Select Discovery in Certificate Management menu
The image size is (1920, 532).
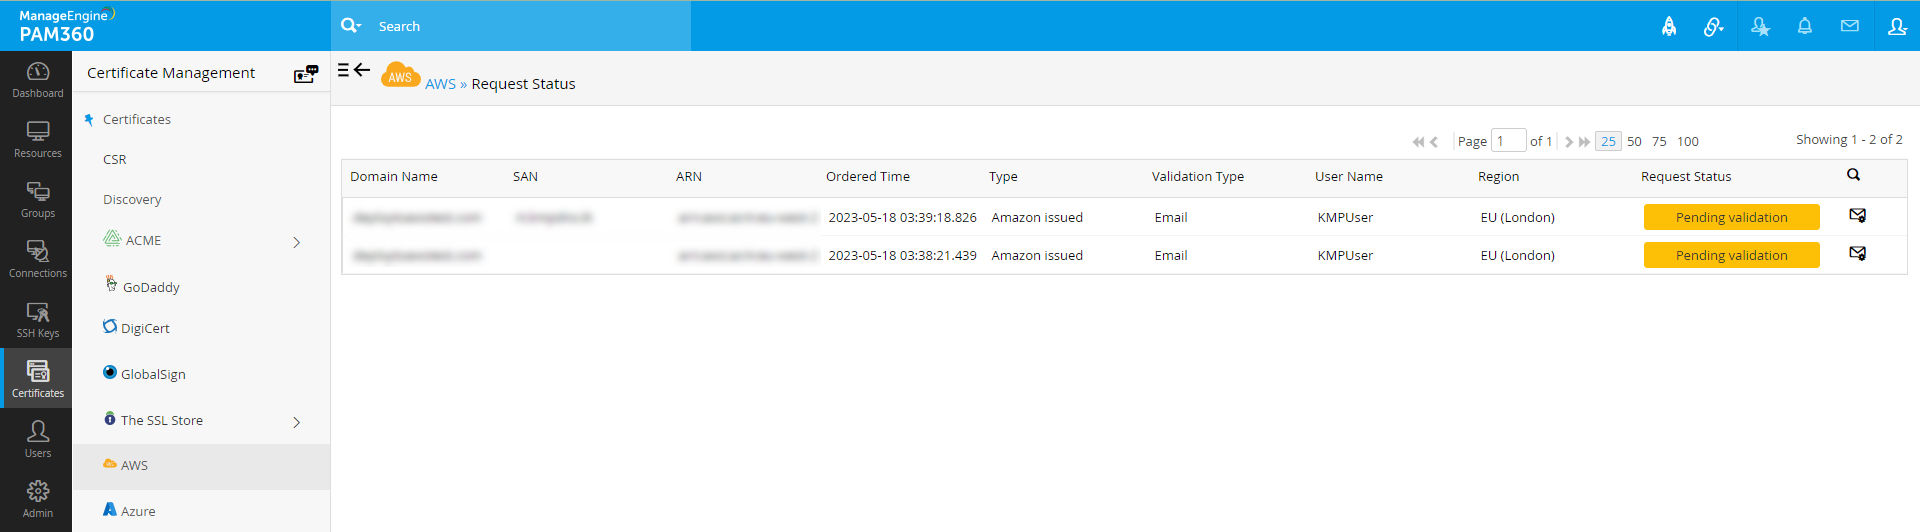132,199
